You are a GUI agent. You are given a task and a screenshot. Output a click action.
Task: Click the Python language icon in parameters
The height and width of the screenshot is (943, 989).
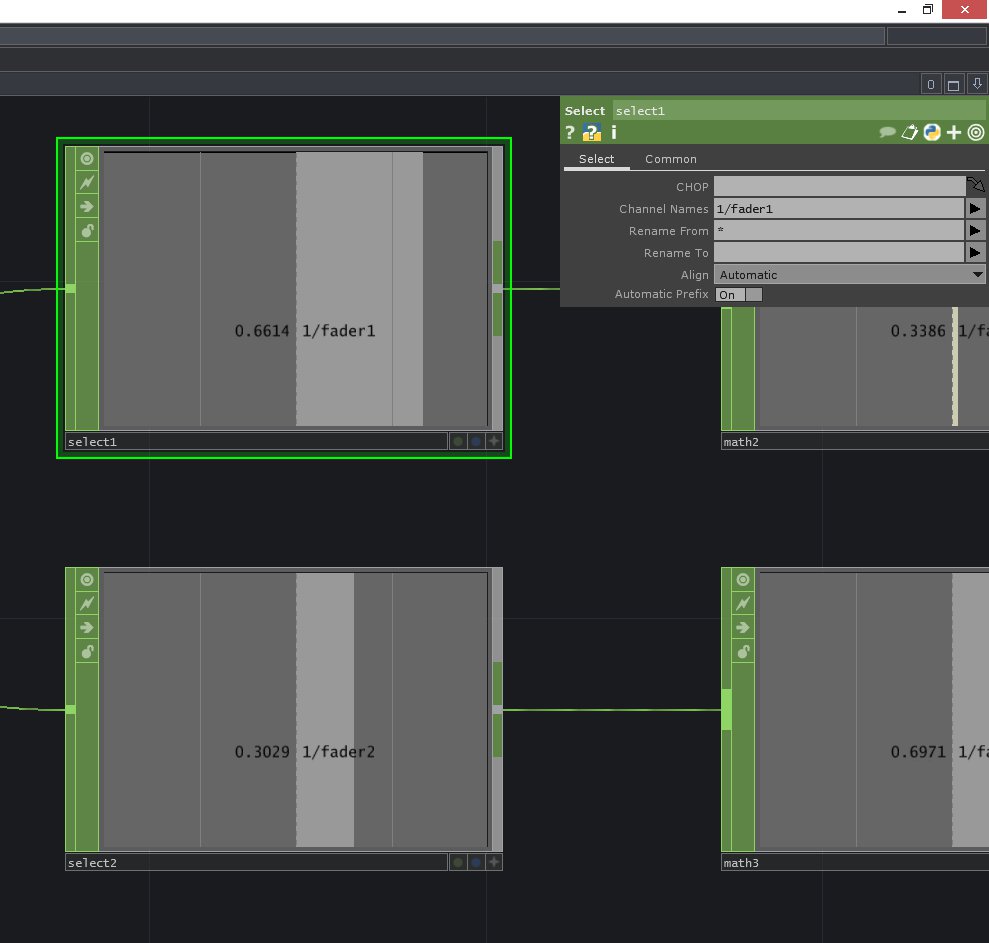coord(932,132)
